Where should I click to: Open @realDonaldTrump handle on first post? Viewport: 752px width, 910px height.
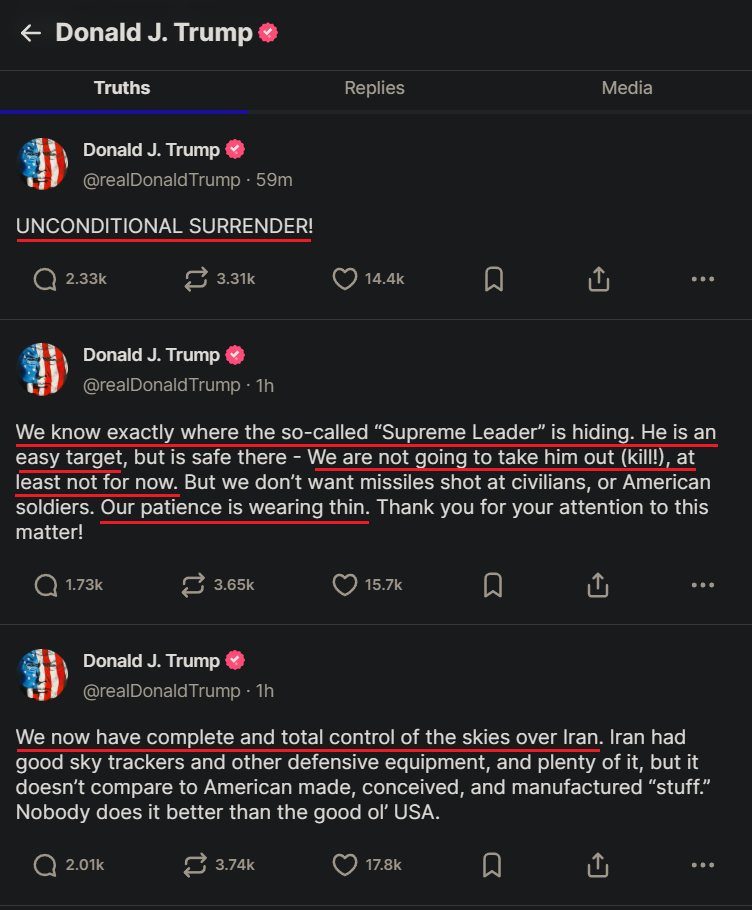(161, 180)
